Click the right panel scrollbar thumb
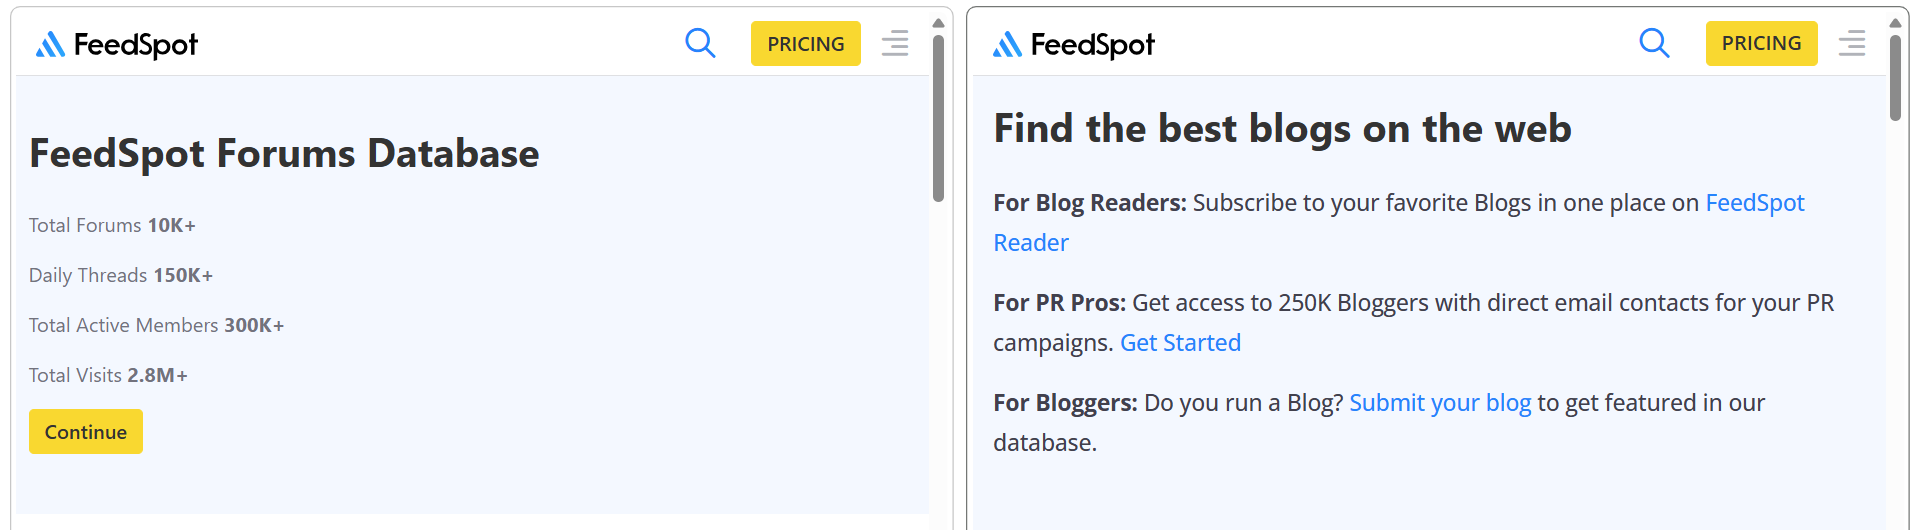The image size is (1918, 530). pos(1895,78)
